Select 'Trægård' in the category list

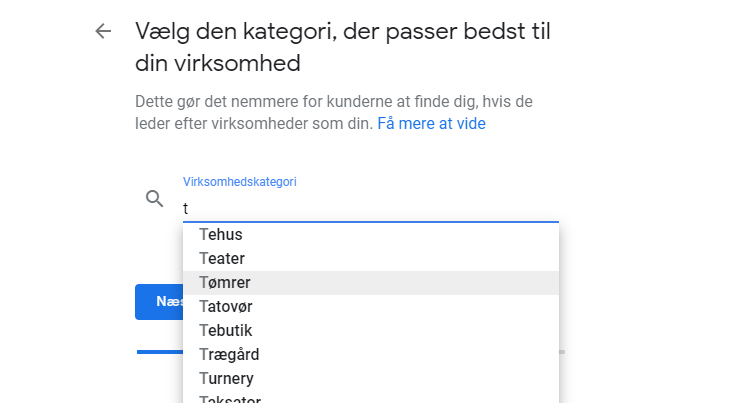pyautogui.click(x=371, y=355)
